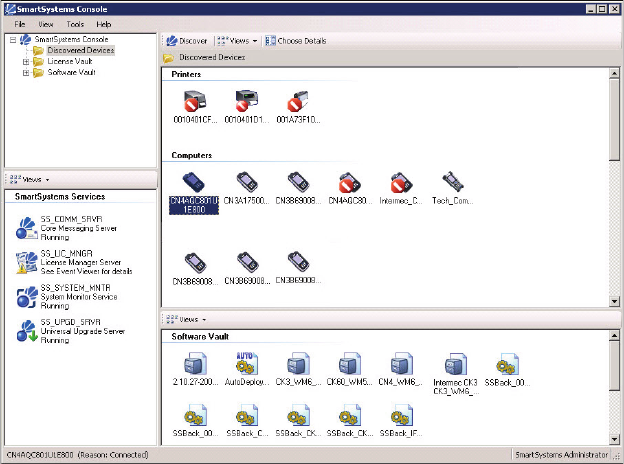Click SmartSystems Administrator in status bar
This screenshot has width=624, height=464.
[x=562, y=454]
